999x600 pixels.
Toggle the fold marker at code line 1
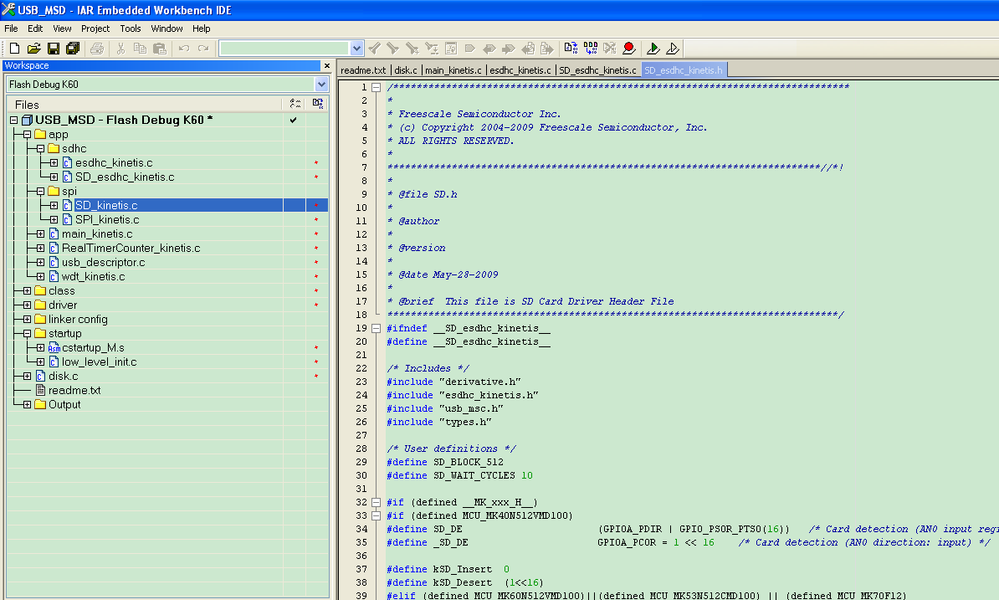(x=376, y=87)
